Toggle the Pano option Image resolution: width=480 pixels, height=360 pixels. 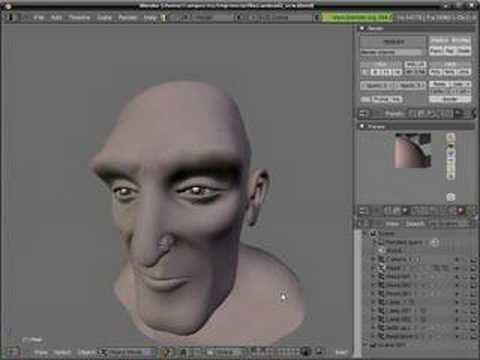tap(436, 51)
